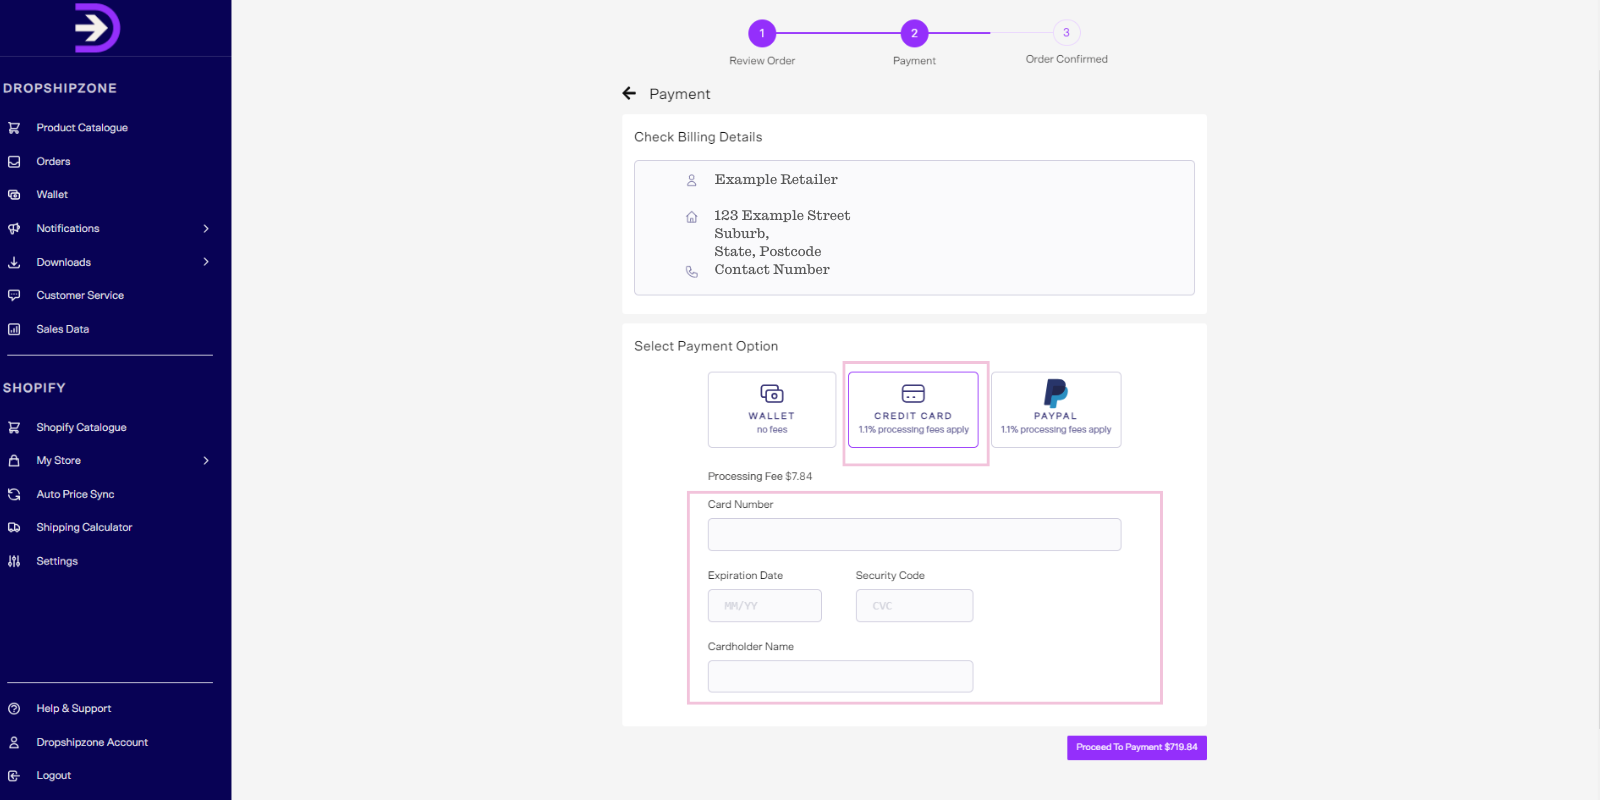Viewport: 1600px width, 800px height.
Task: Open Shopify Catalogue menu item
Action: pos(81,427)
